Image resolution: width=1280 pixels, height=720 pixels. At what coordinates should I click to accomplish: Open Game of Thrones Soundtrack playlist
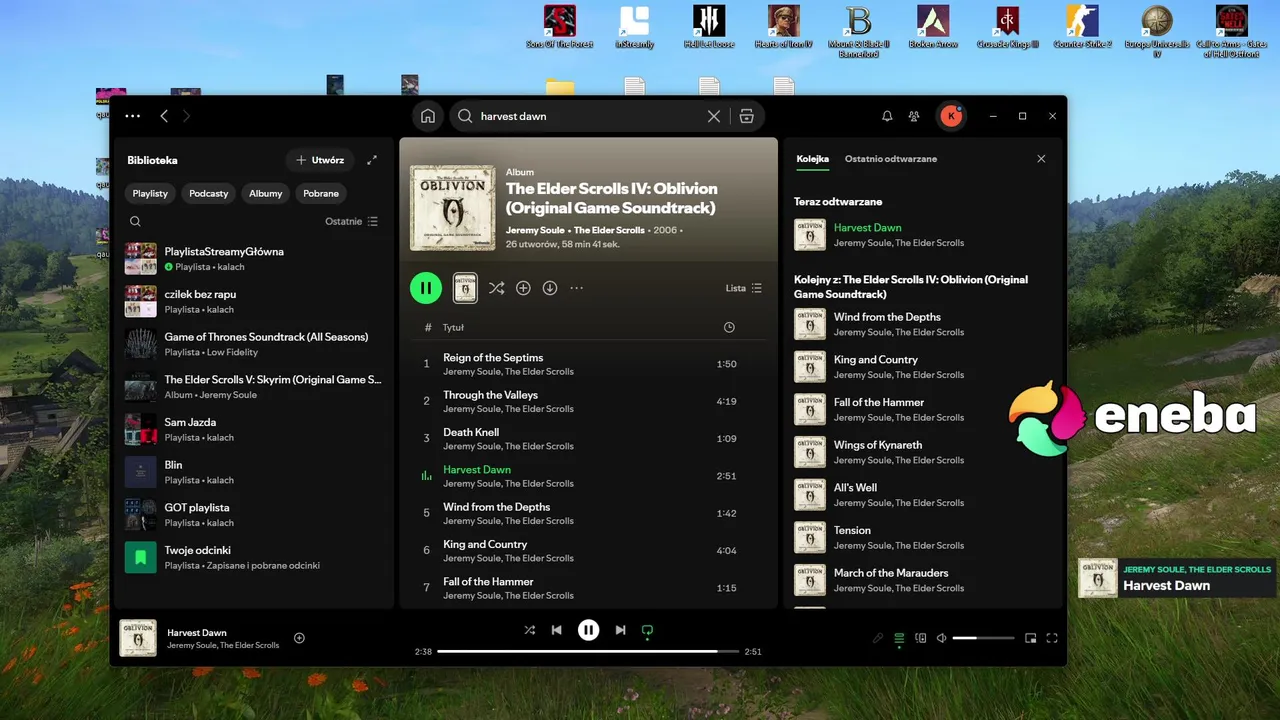[x=253, y=344]
